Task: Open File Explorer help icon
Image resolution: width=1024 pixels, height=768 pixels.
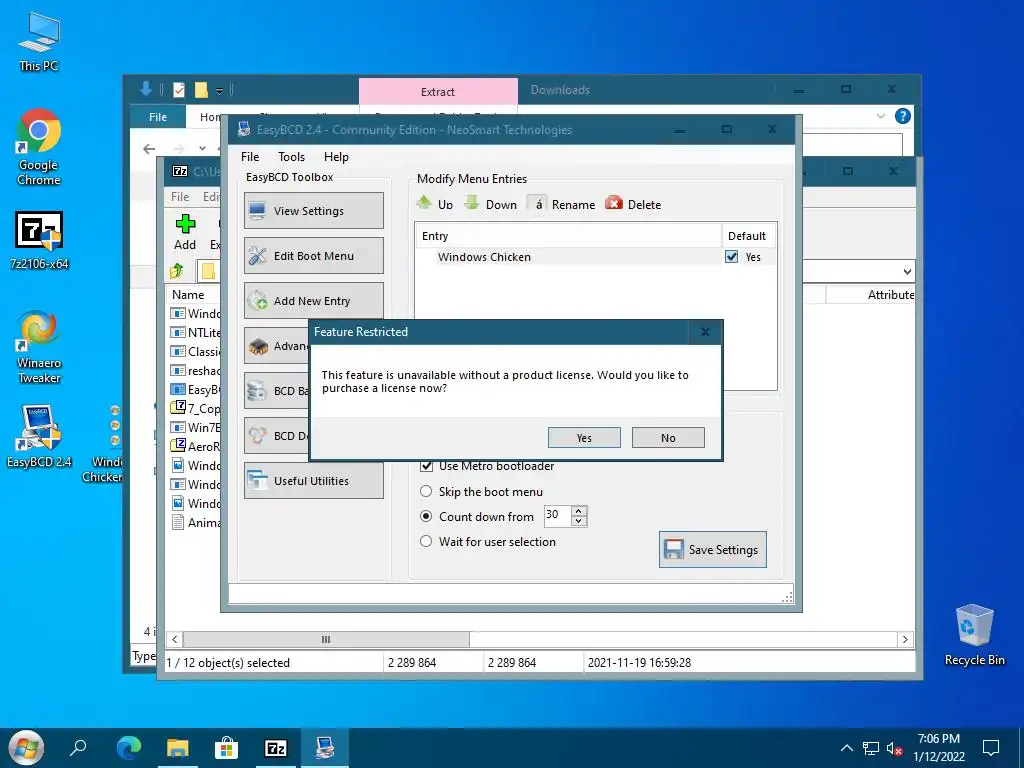Action: 903,116
